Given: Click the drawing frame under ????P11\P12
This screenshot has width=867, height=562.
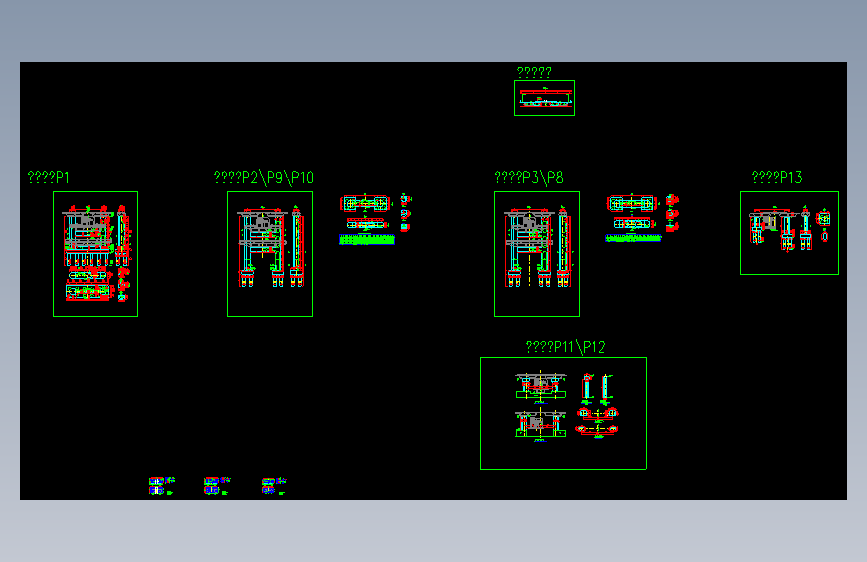Looking at the screenshot, I should (563, 414).
